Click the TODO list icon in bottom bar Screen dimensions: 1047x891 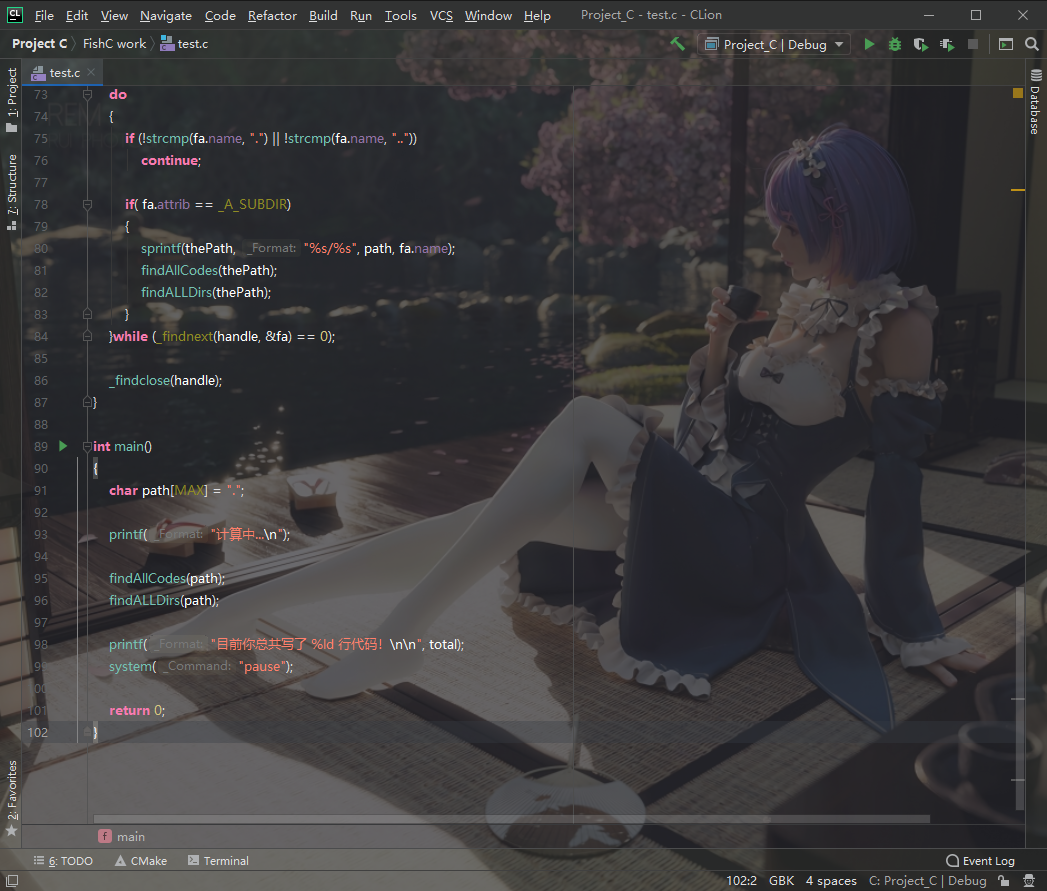(x=39, y=861)
